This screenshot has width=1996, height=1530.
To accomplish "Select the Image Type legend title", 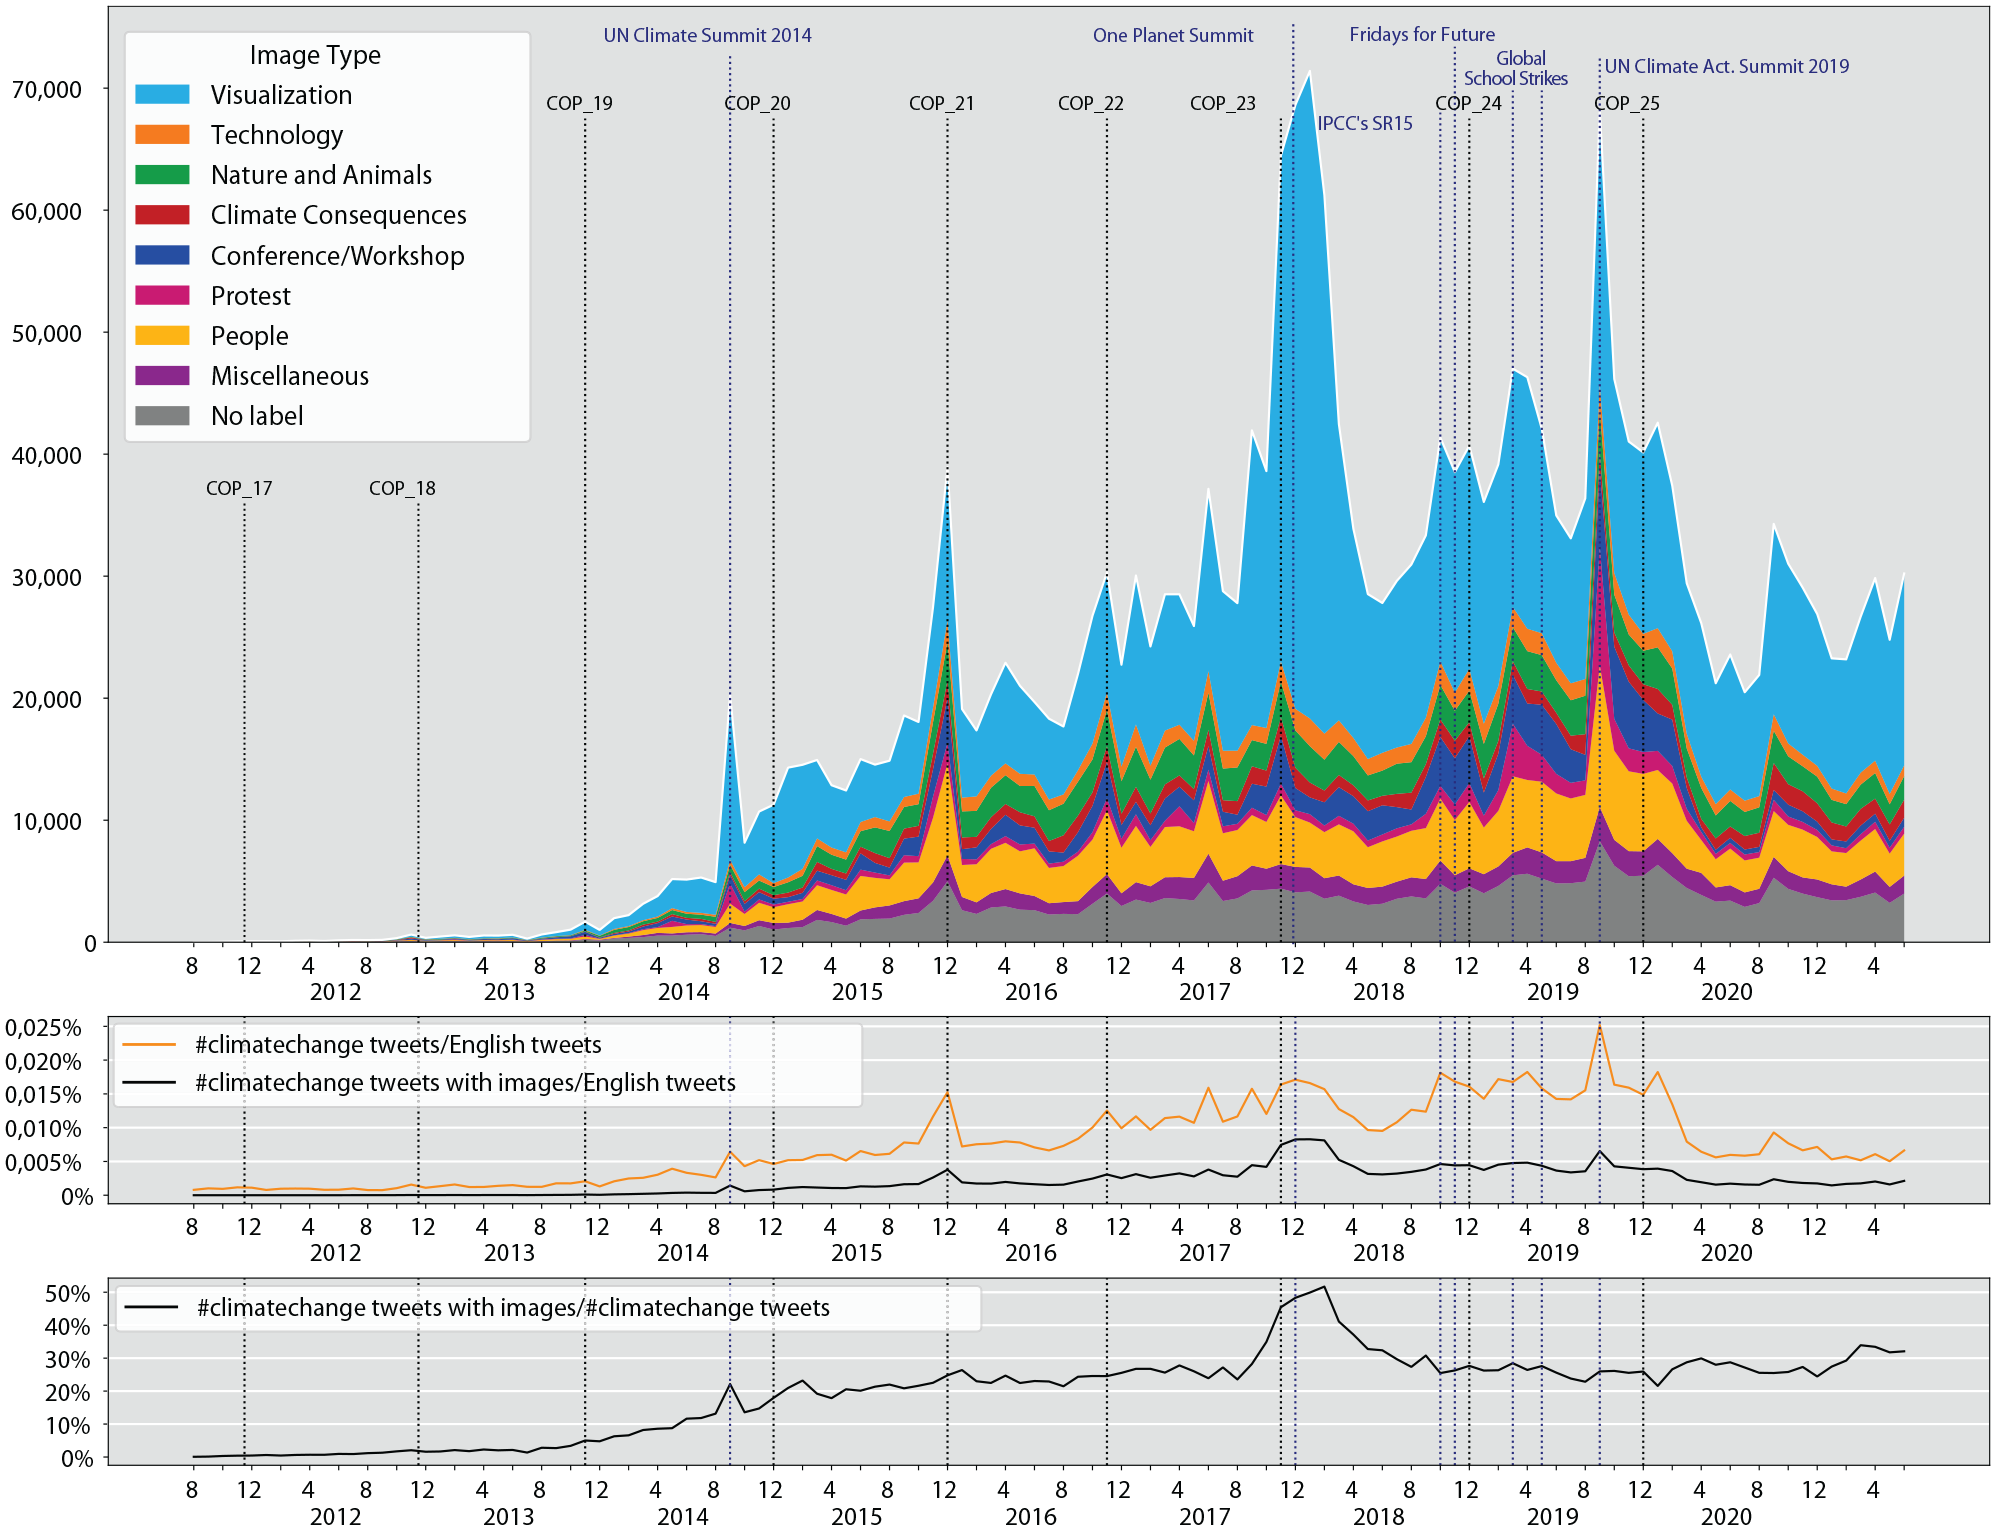I will pos(315,54).
